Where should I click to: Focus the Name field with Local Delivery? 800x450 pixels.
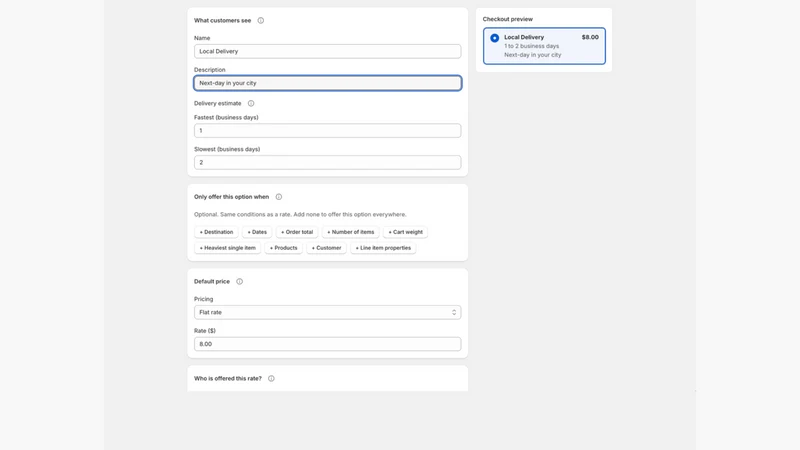(x=328, y=51)
